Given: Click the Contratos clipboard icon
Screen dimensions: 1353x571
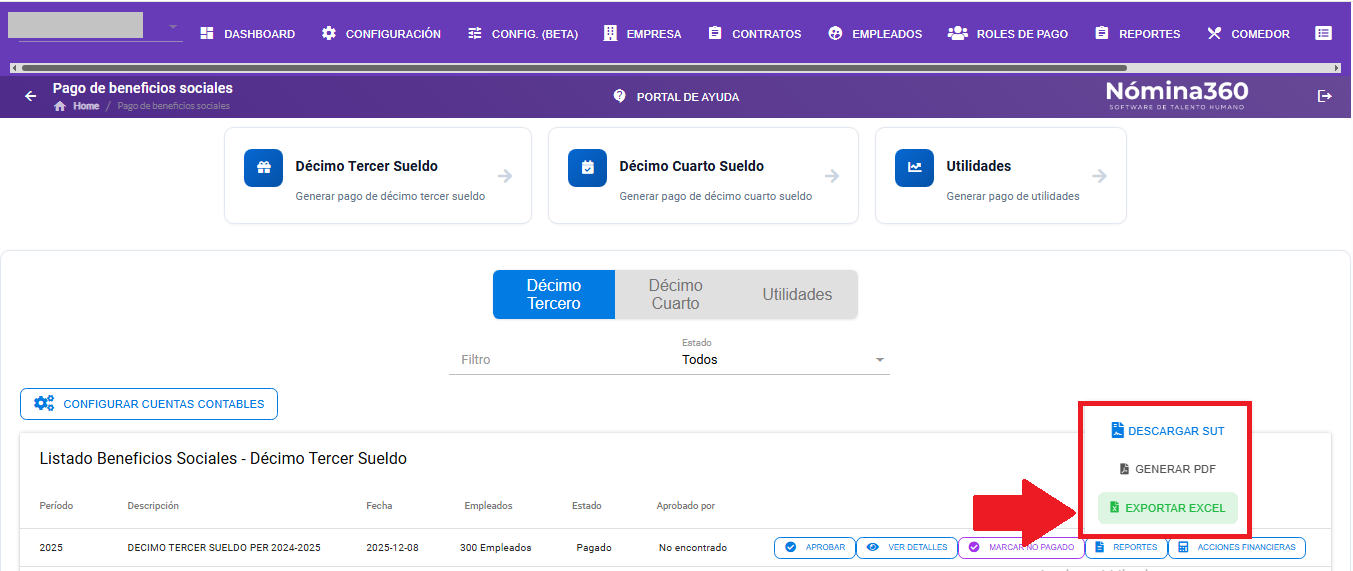Looking at the screenshot, I should pos(715,33).
